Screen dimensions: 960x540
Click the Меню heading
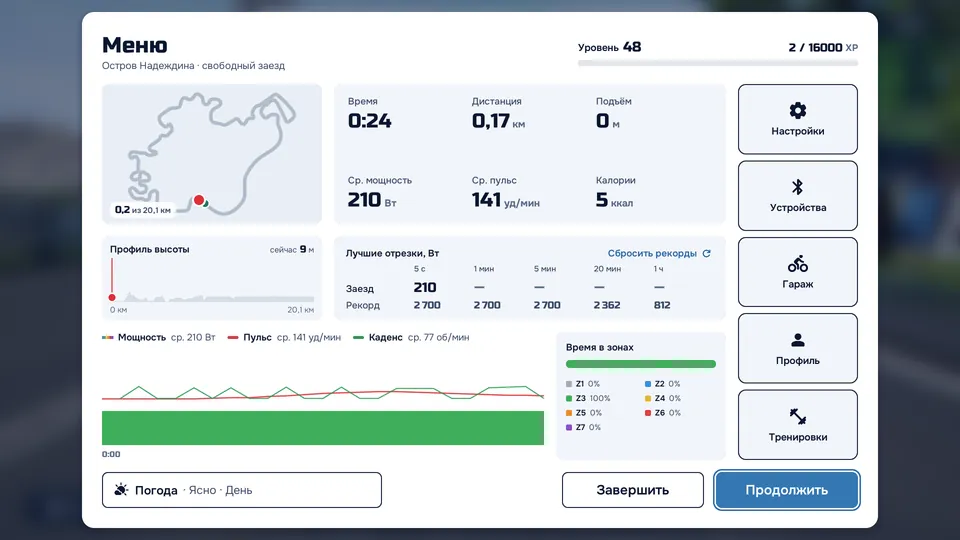135,45
